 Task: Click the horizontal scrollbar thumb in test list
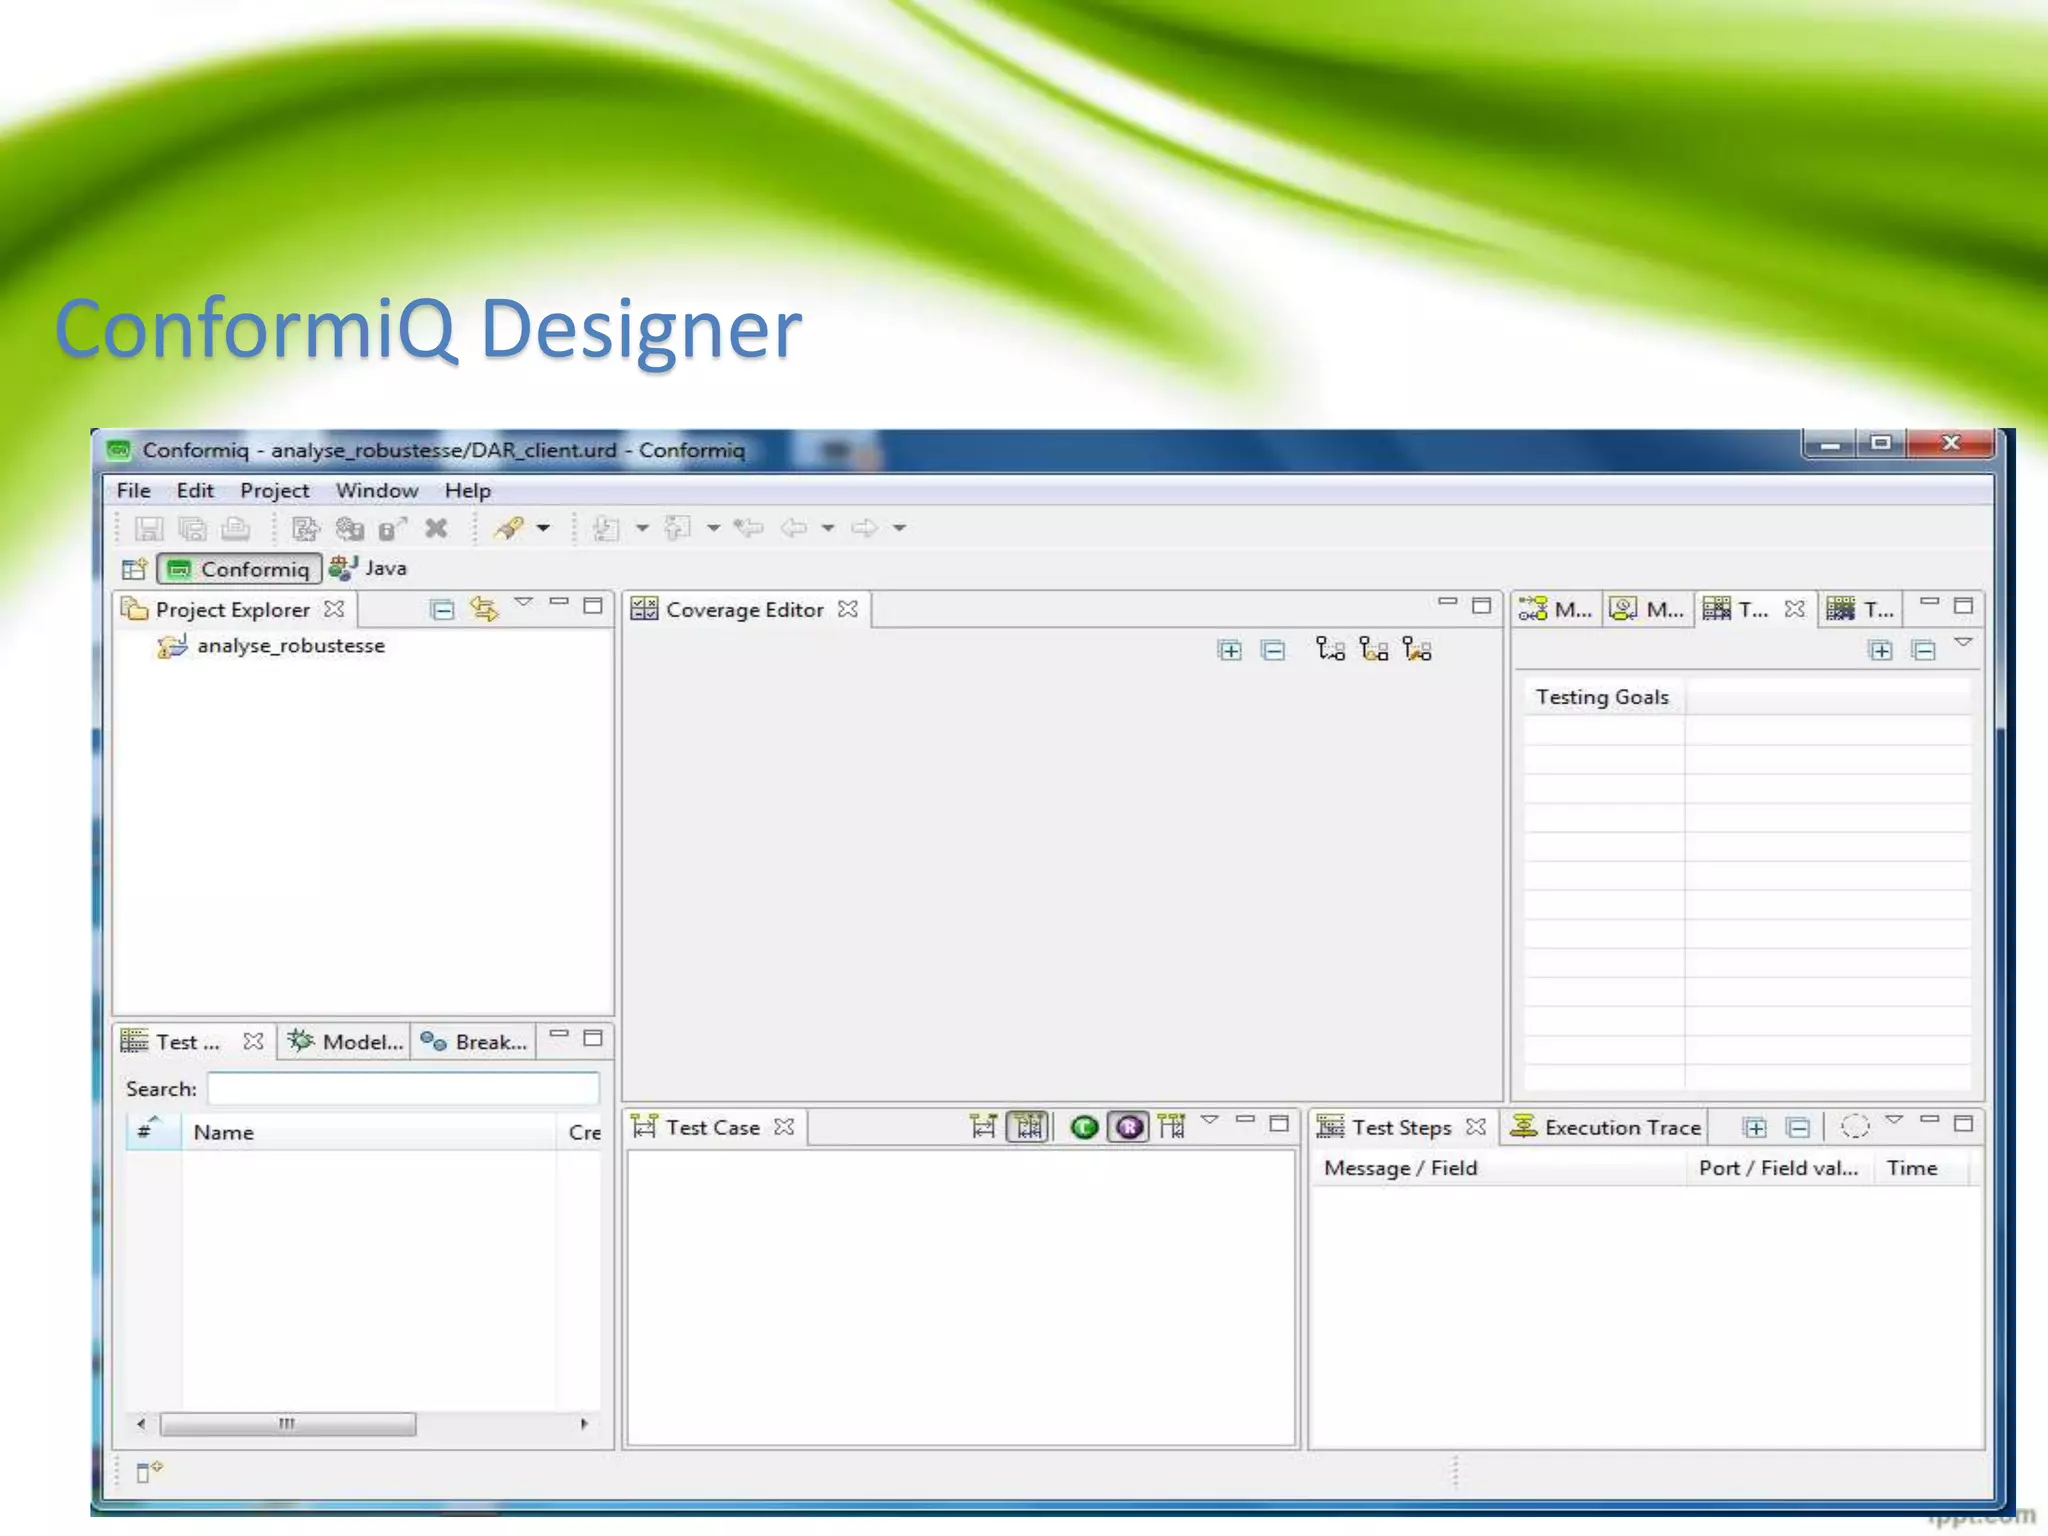point(288,1424)
